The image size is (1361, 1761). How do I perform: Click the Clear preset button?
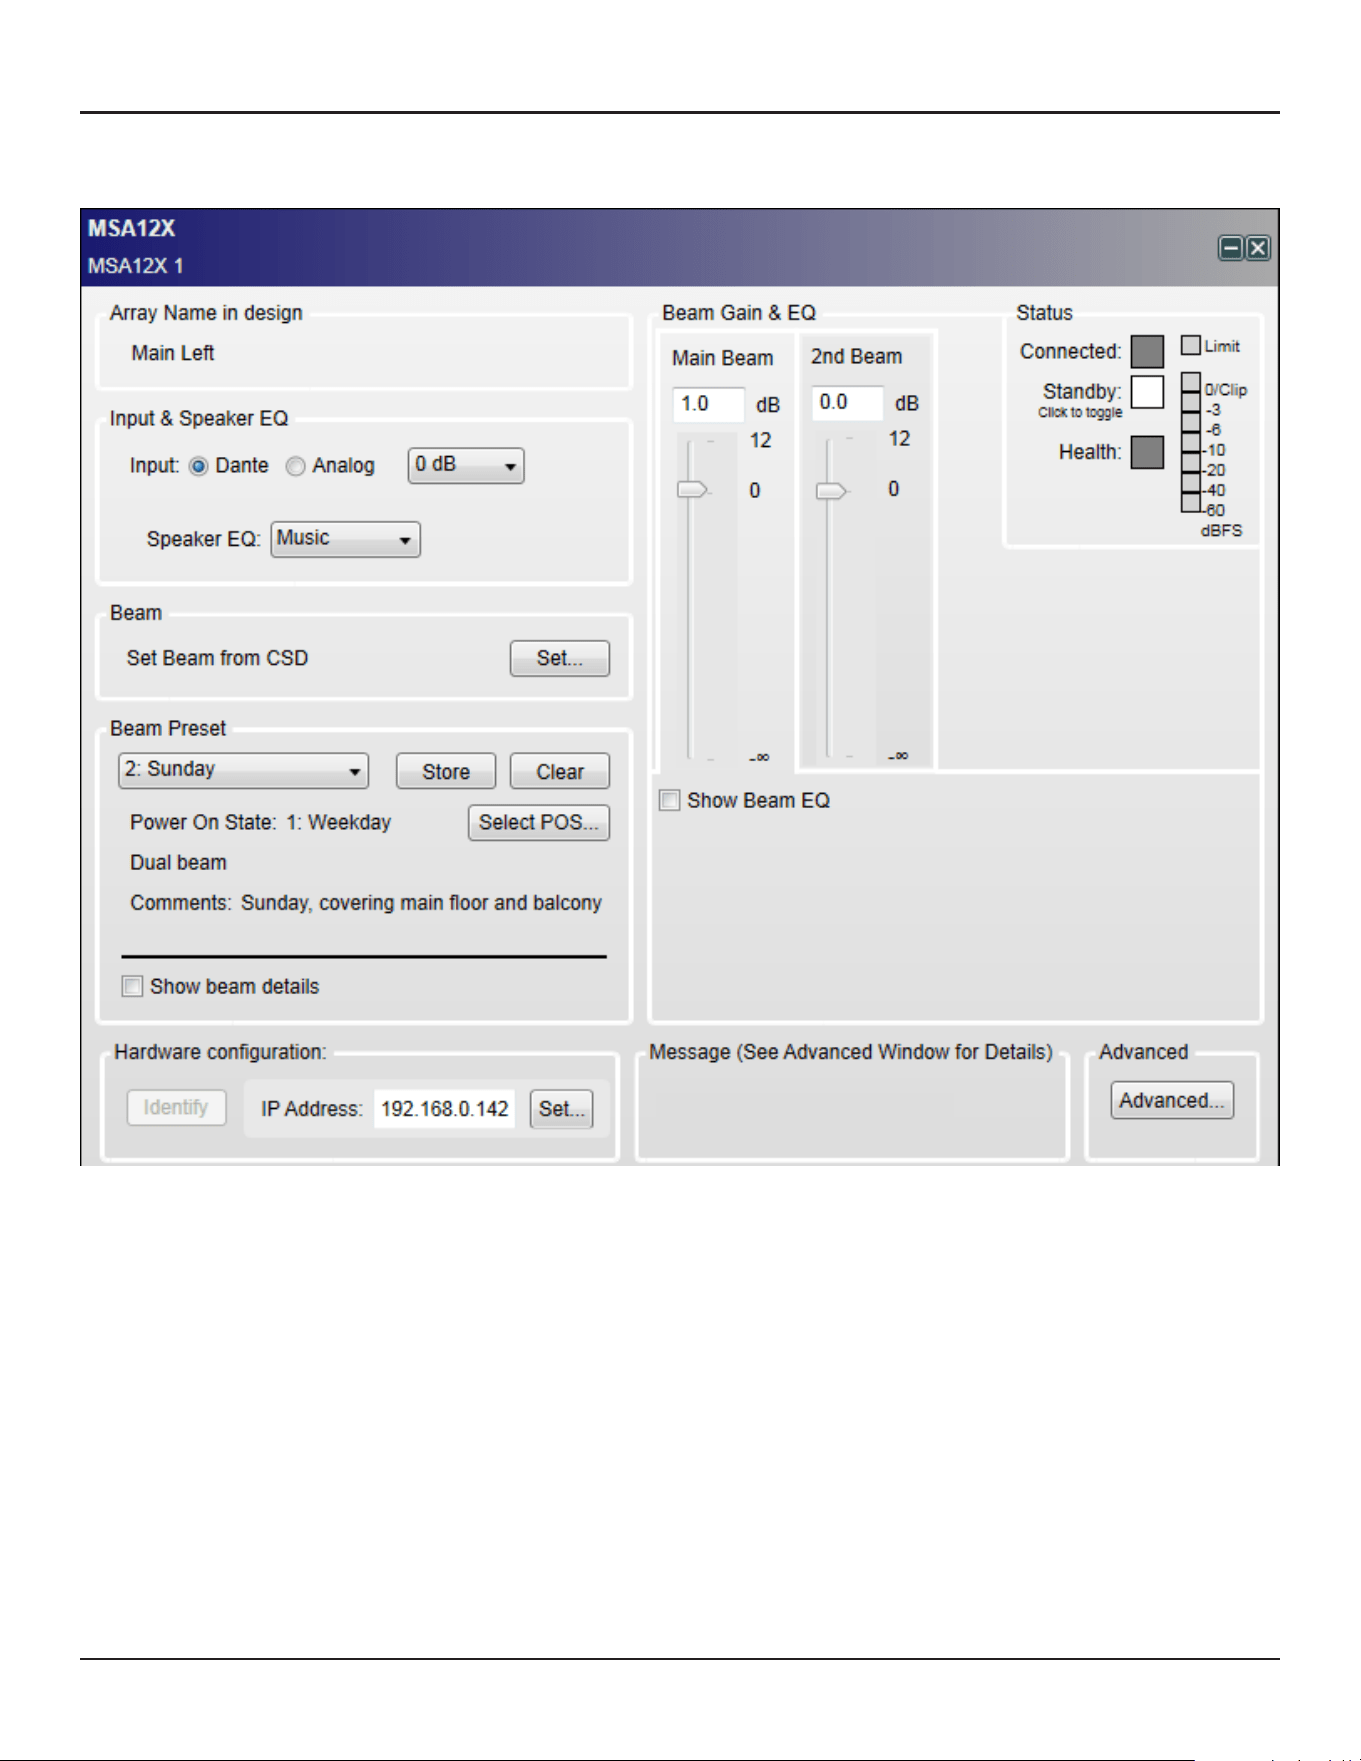pyautogui.click(x=559, y=771)
